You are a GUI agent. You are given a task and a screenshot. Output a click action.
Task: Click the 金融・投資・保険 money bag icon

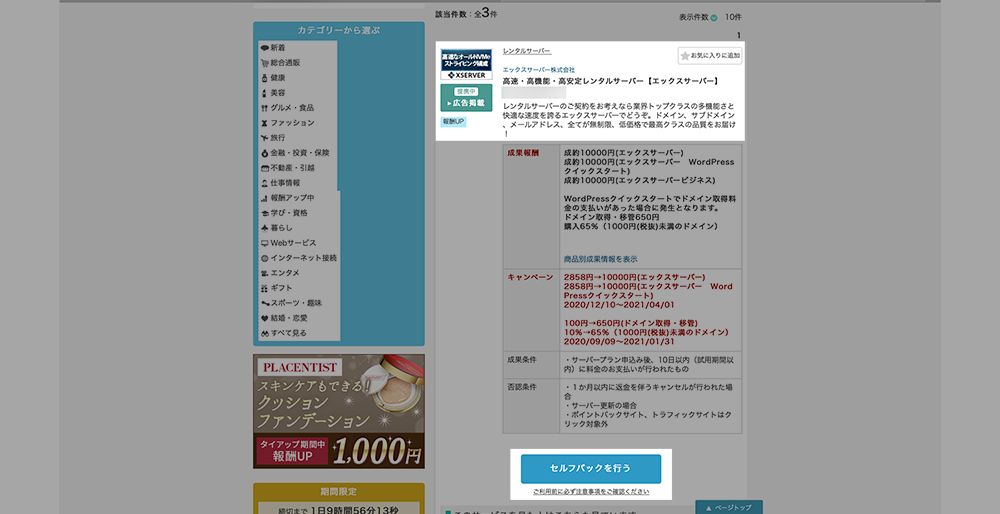pyautogui.click(x=265, y=153)
